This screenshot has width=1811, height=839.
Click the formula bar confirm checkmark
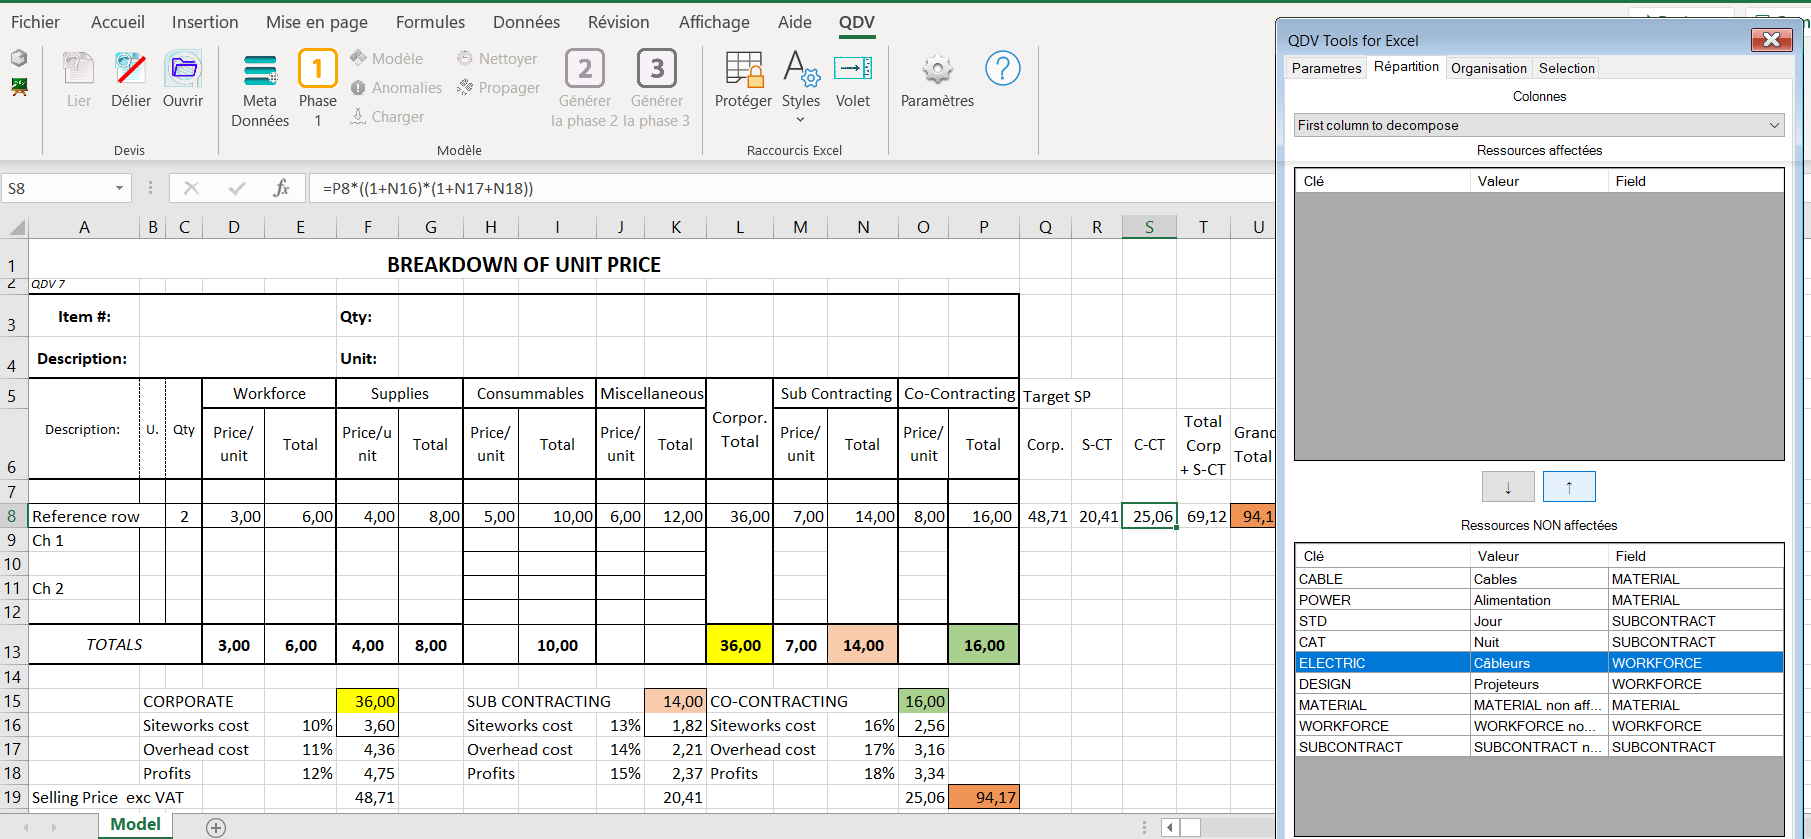[x=237, y=188]
